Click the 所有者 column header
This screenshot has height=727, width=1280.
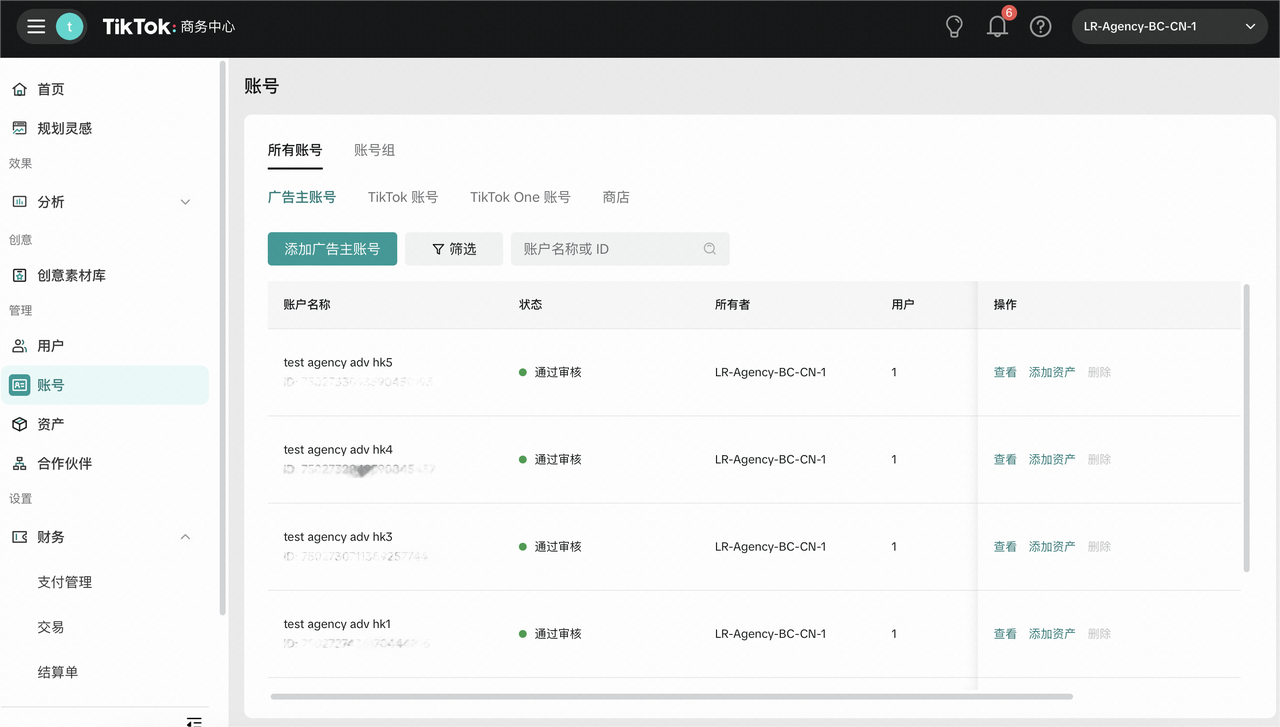click(733, 304)
